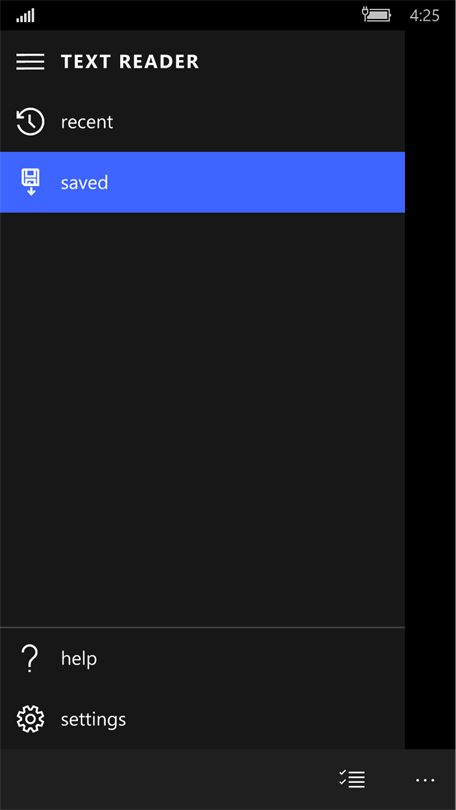Click the saved floppy-disk icon

coord(30,182)
